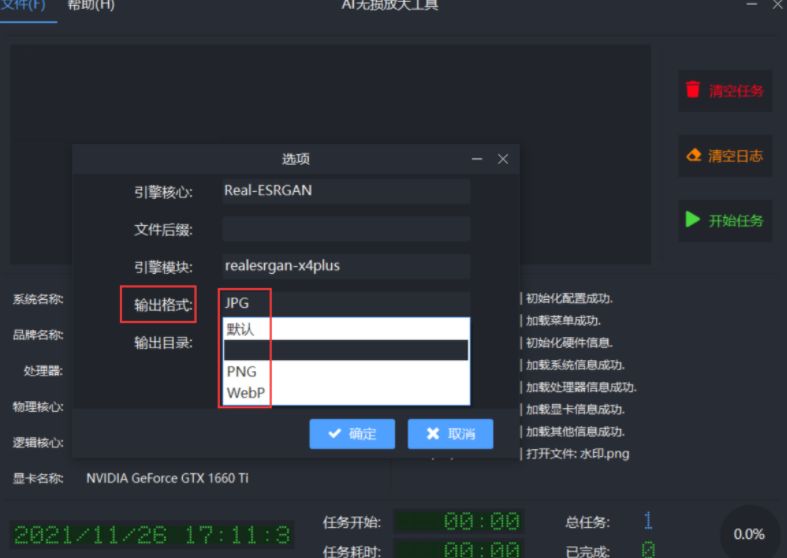Collapse the 输出格式 JPG combo box
787x558 pixels.
[345, 304]
